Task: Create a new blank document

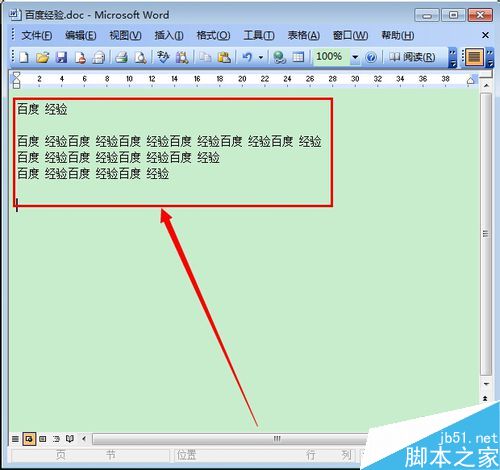Action: coord(24,57)
